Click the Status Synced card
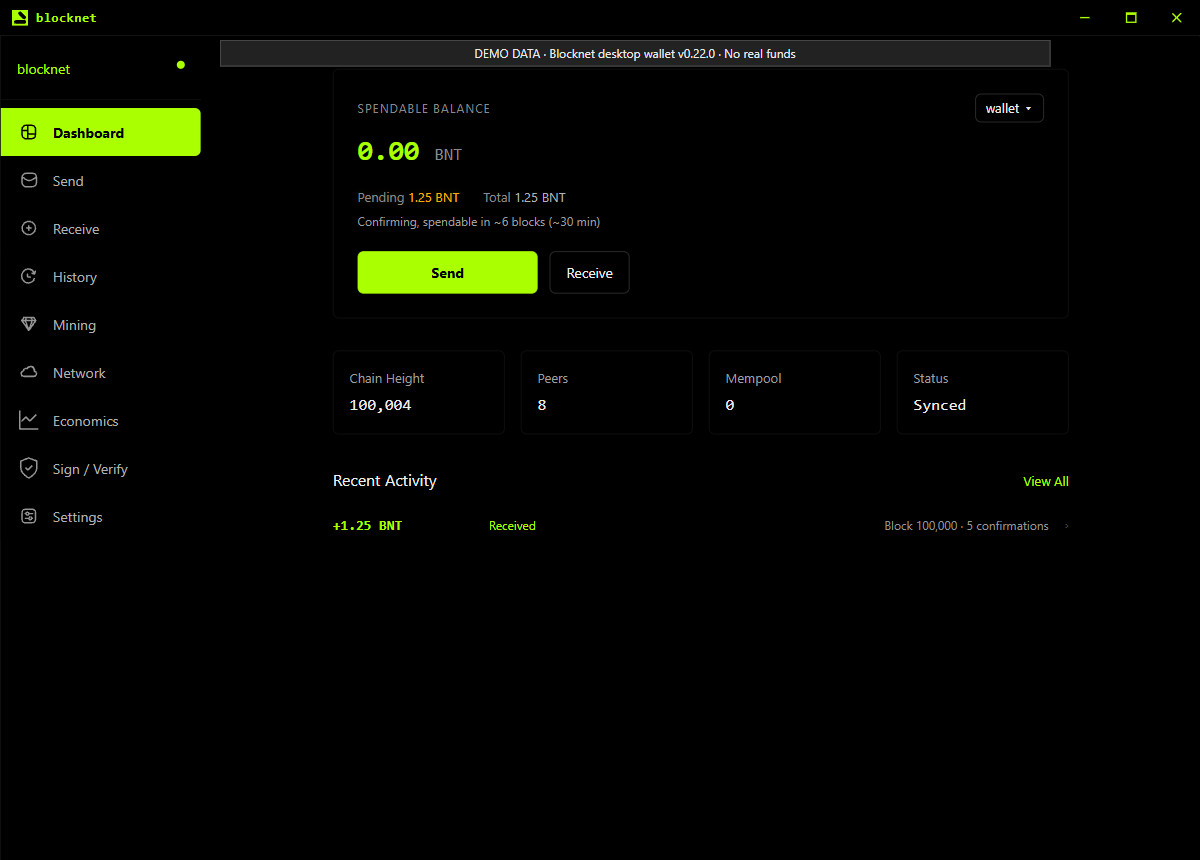The height and width of the screenshot is (860, 1200). [x=983, y=392]
